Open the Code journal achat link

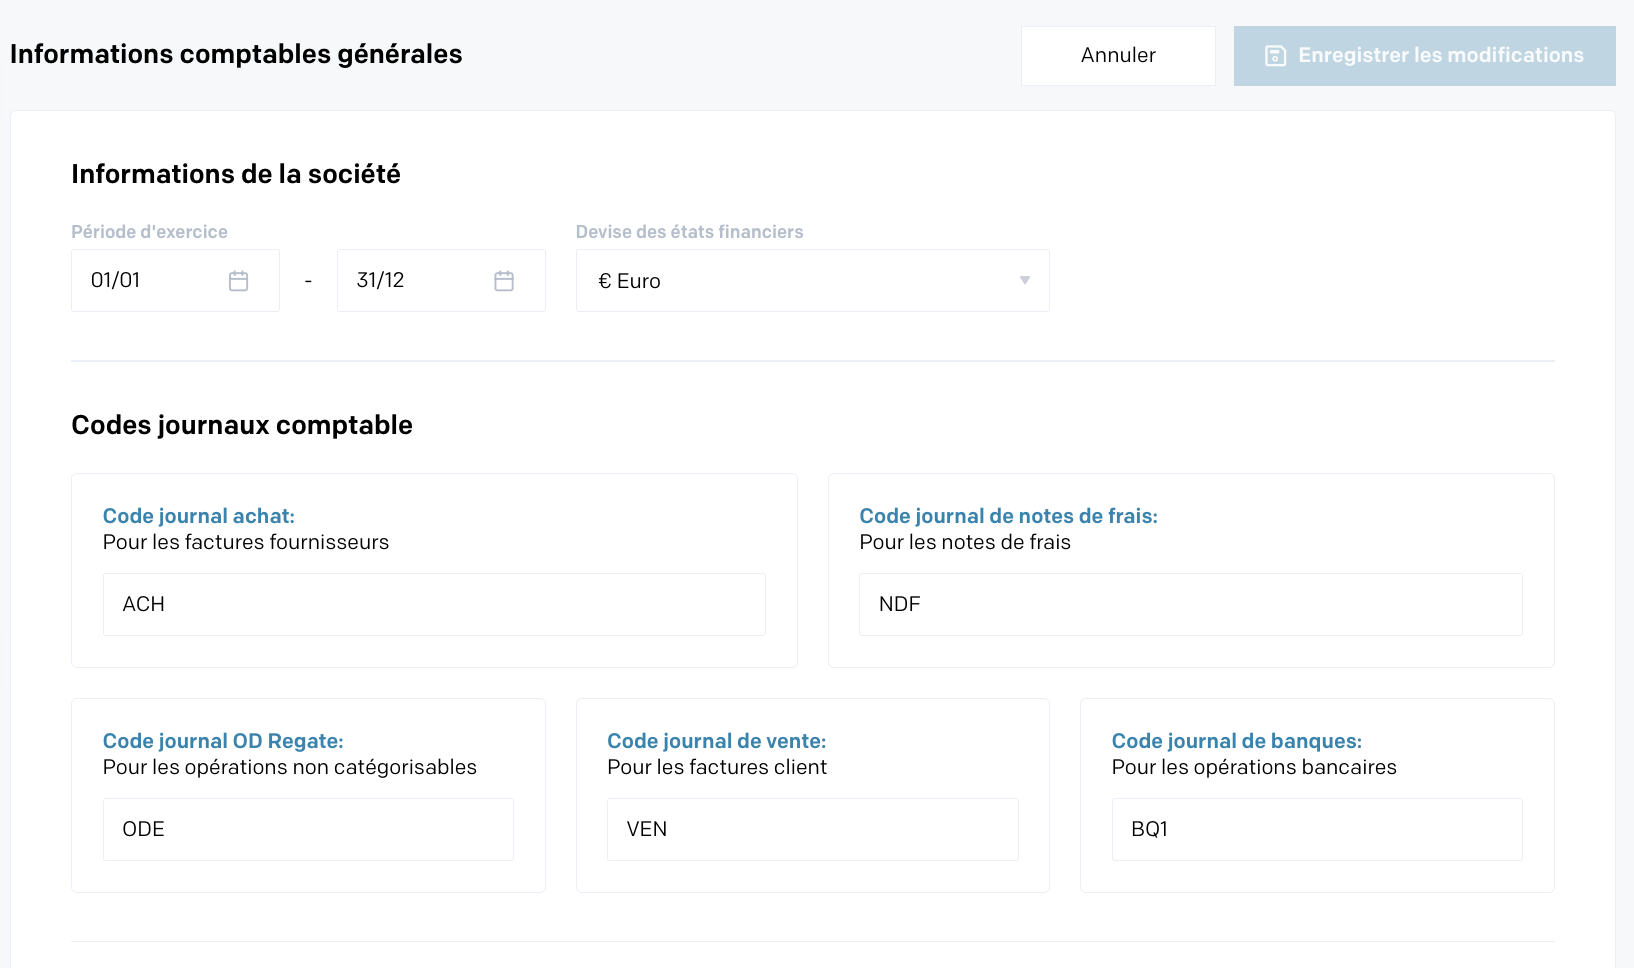[198, 516]
